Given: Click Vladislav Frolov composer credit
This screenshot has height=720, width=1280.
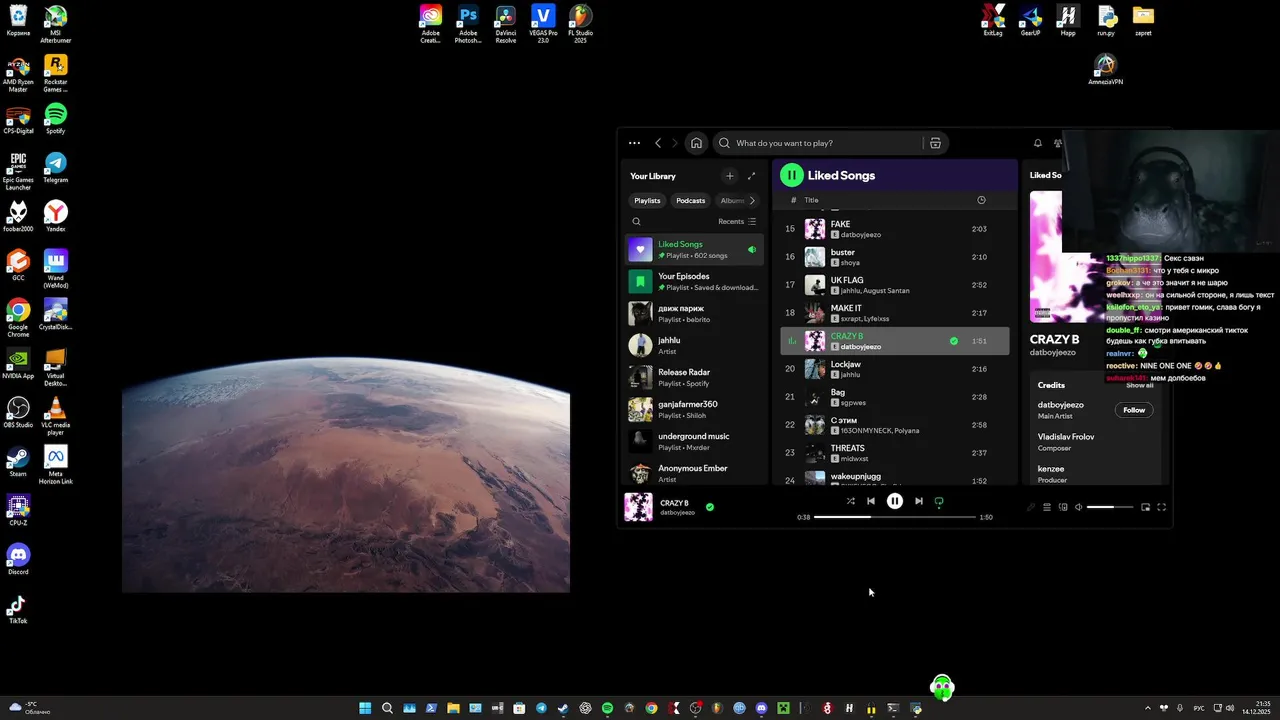Looking at the screenshot, I should coord(1066,437).
